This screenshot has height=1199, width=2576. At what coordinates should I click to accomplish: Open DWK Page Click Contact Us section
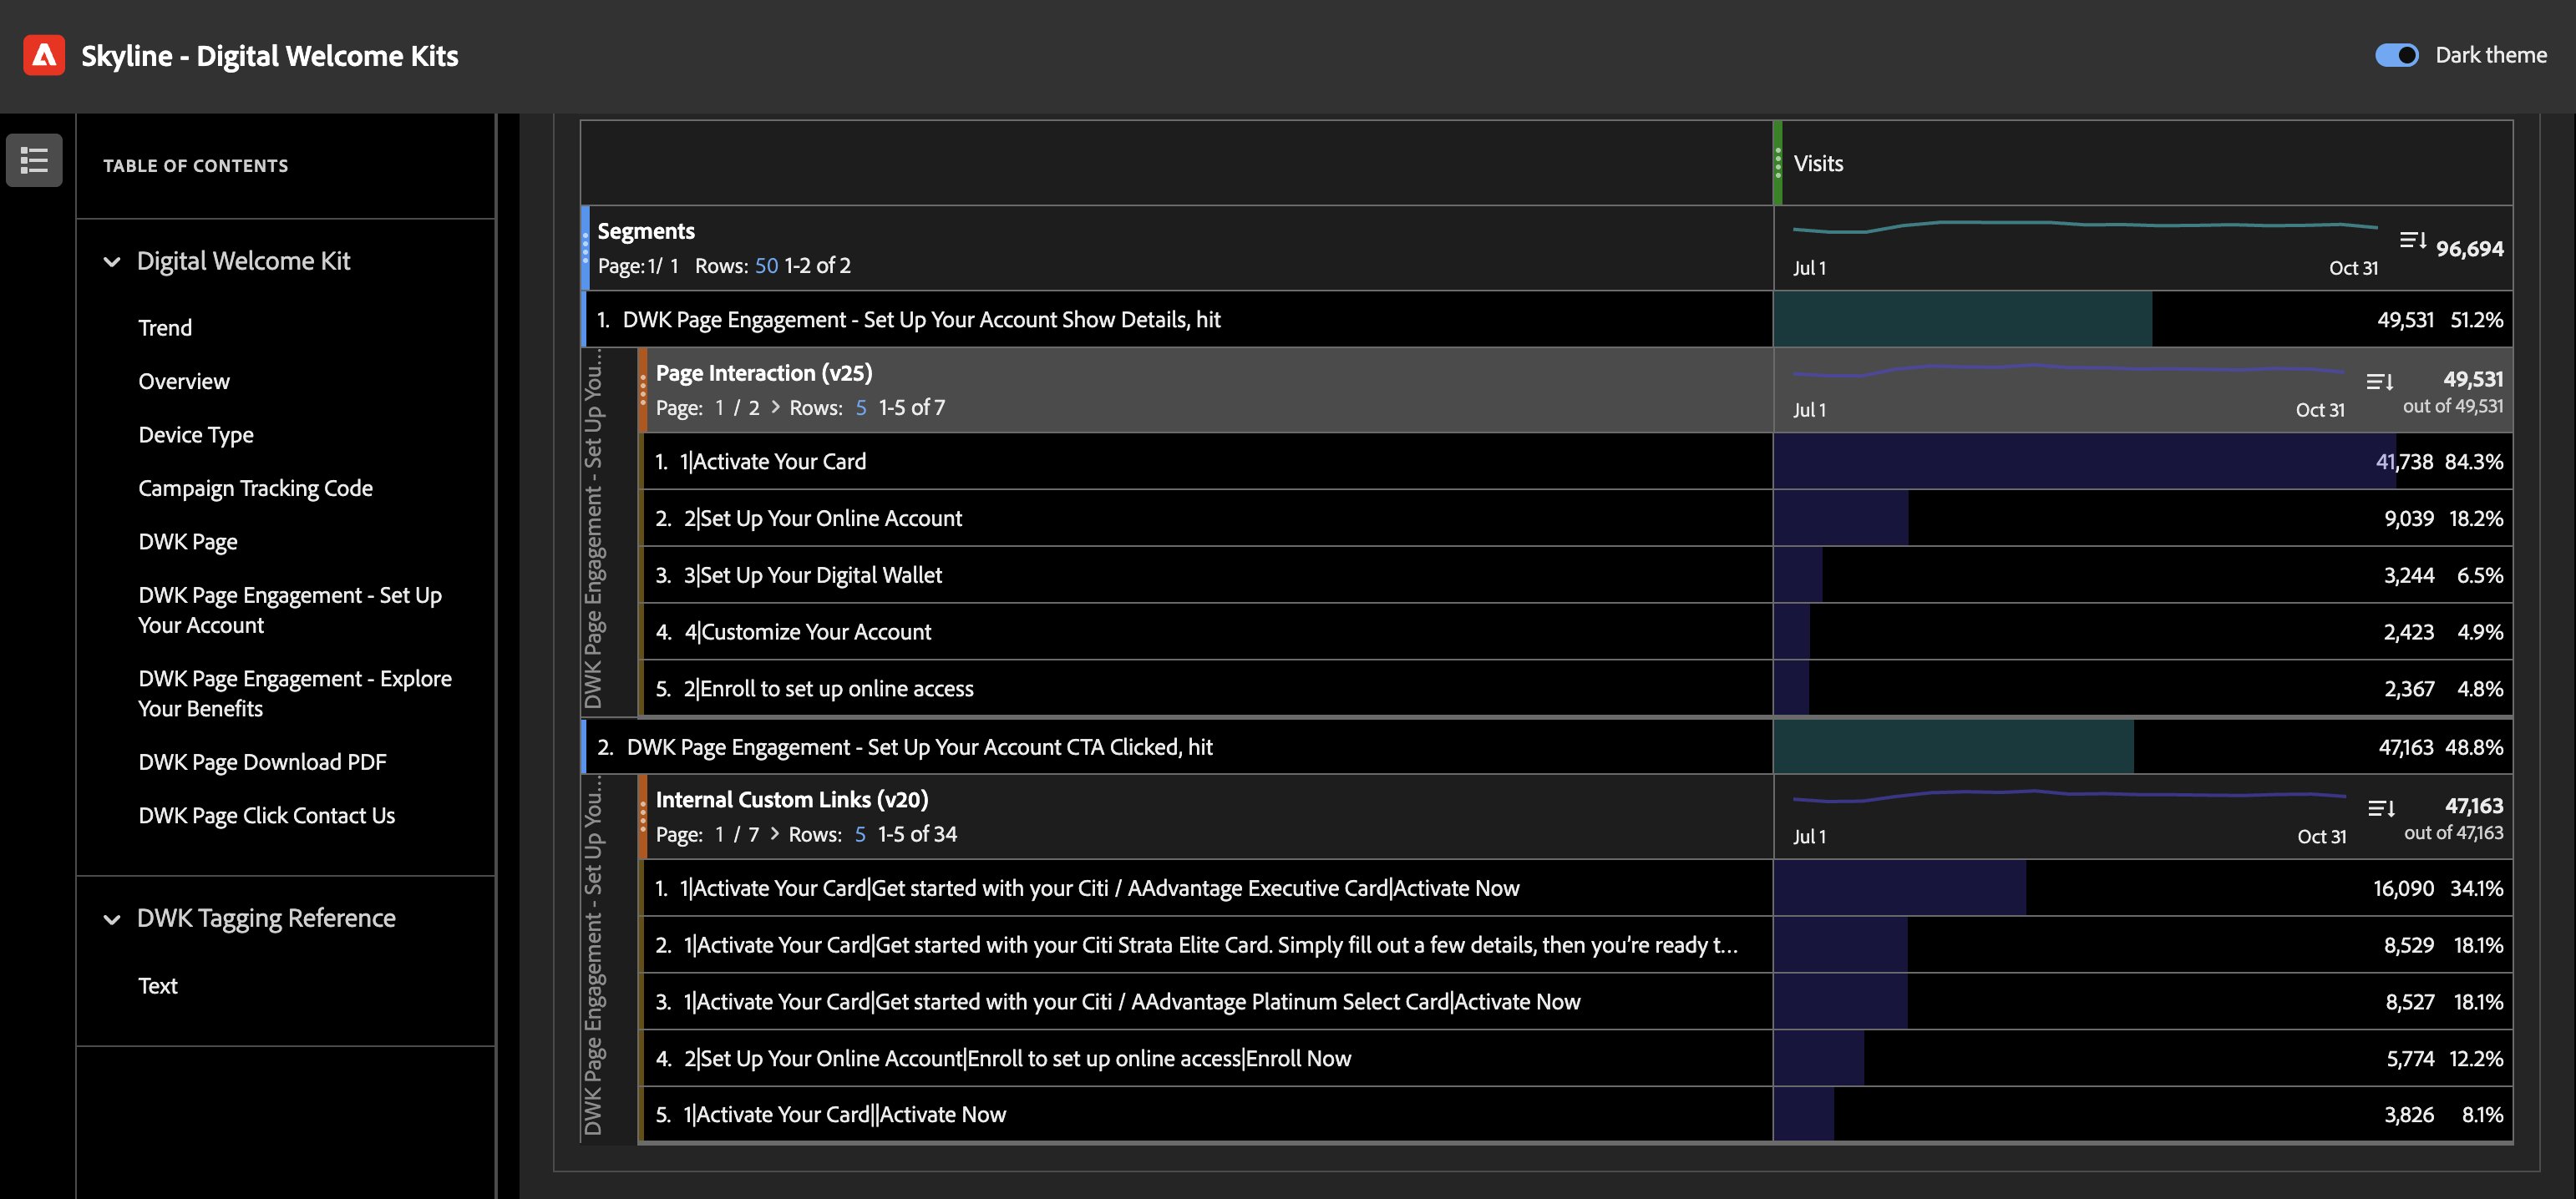(267, 815)
